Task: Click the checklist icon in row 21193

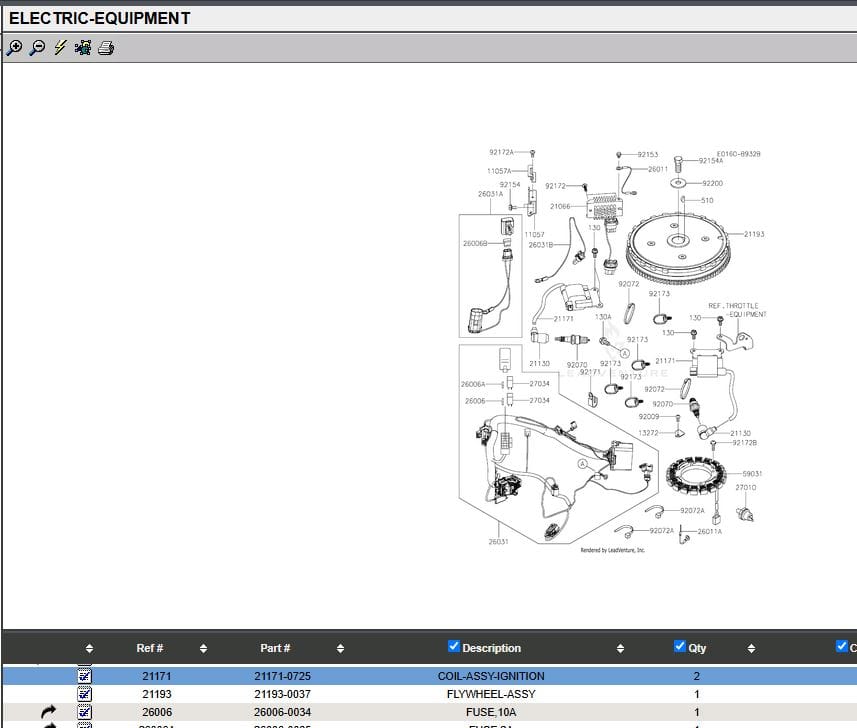Action: (x=85, y=694)
